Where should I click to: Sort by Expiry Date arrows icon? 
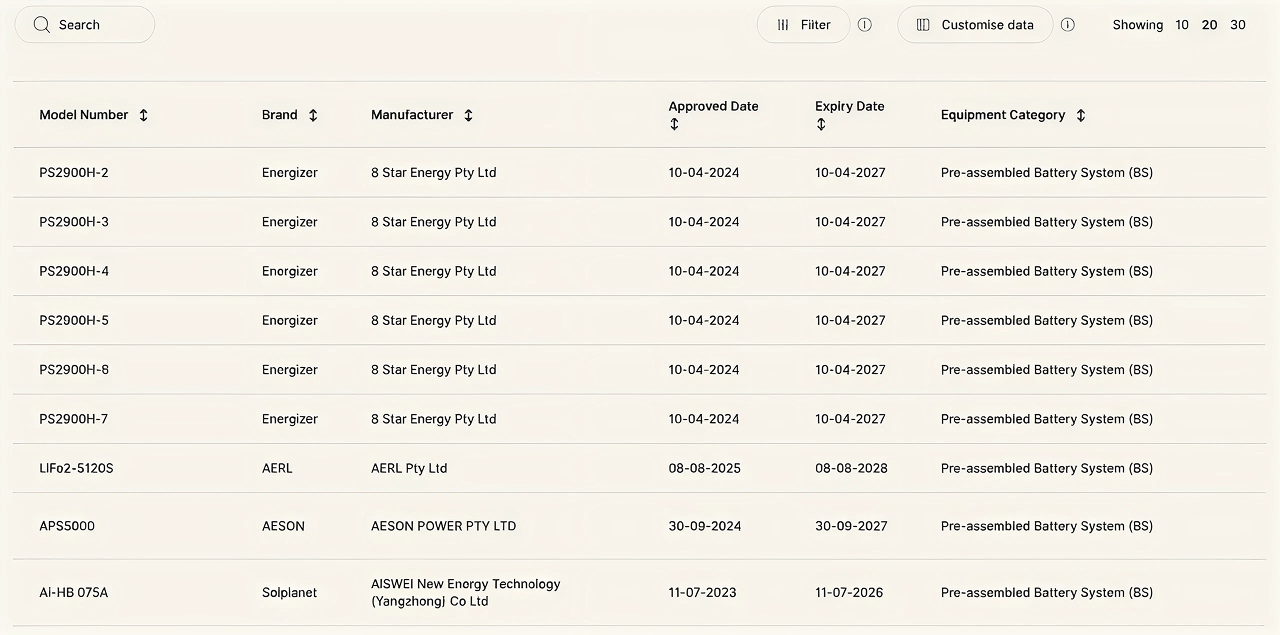coord(821,124)
